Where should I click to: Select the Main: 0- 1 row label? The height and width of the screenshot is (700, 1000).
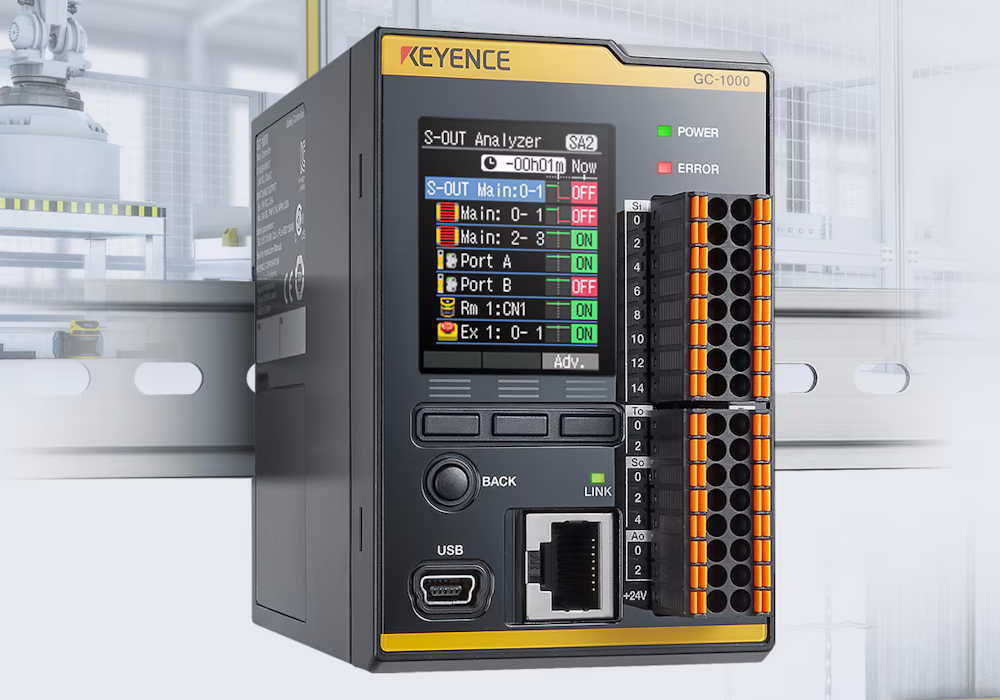(x=502, y=214)
